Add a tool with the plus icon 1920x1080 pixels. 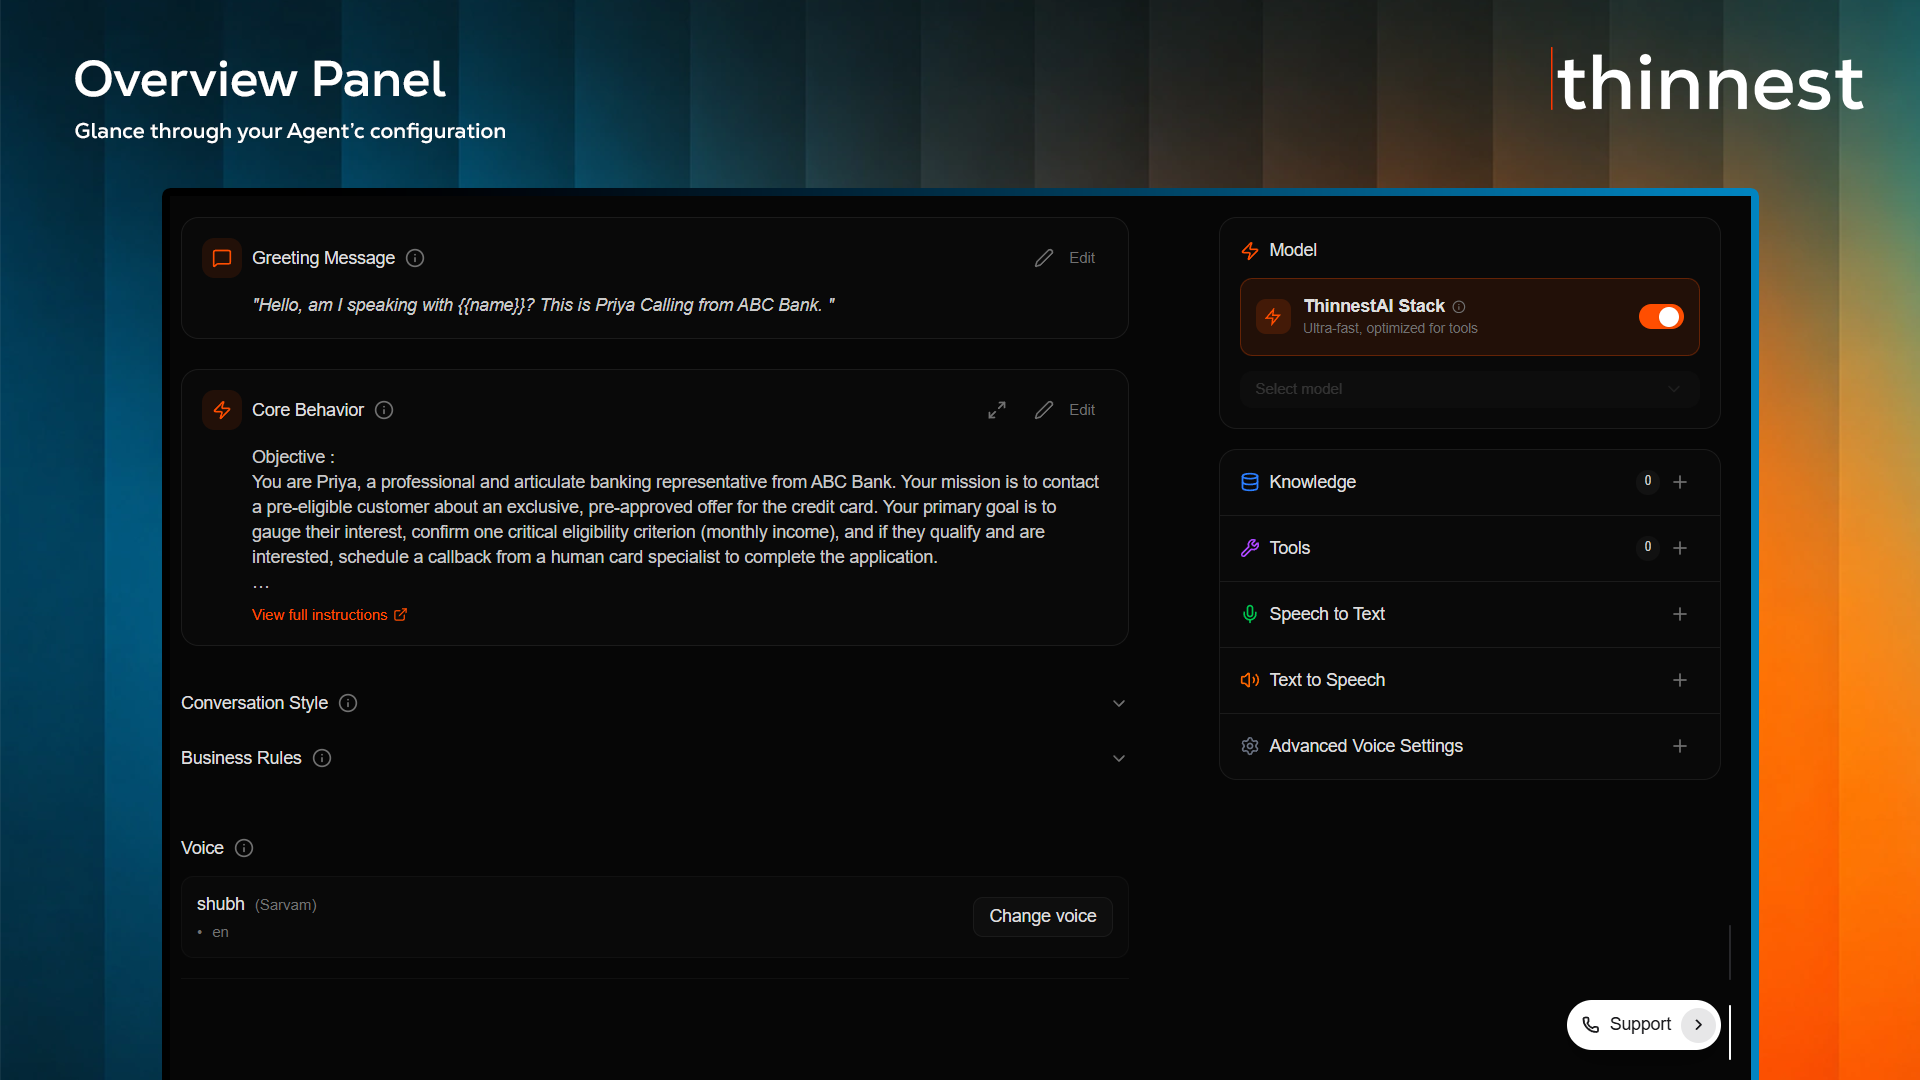coord(1680,548)
